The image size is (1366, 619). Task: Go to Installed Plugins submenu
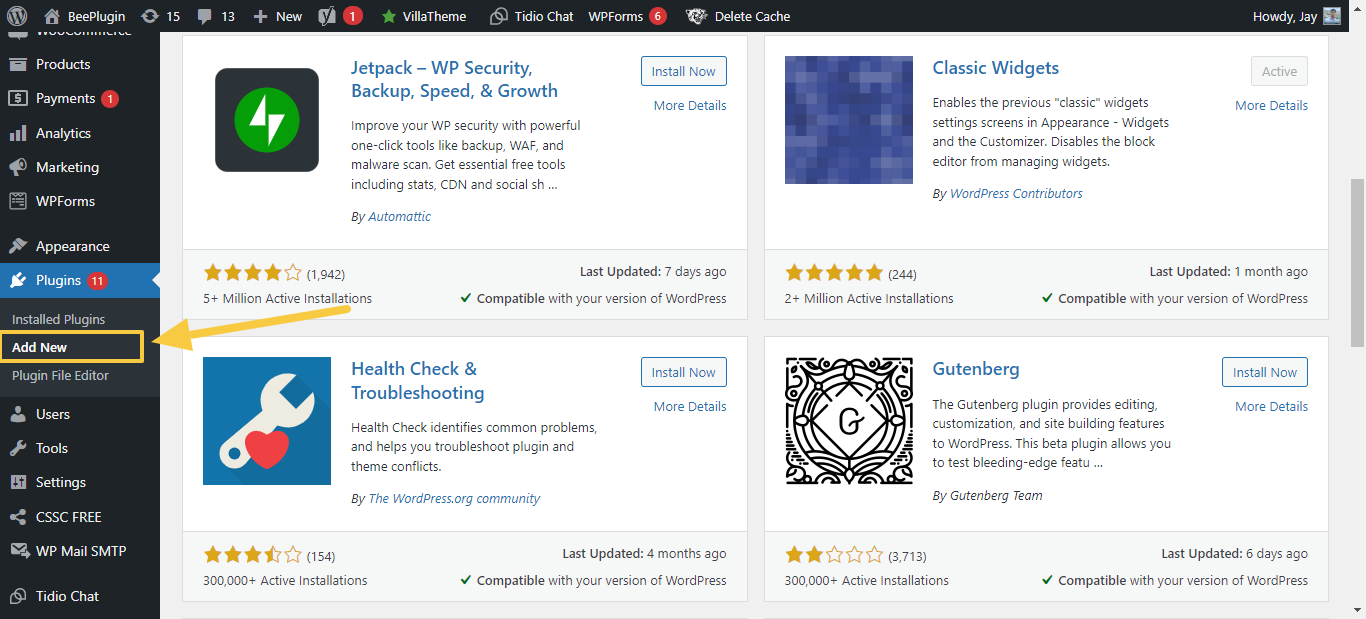[x=58, y=319]
